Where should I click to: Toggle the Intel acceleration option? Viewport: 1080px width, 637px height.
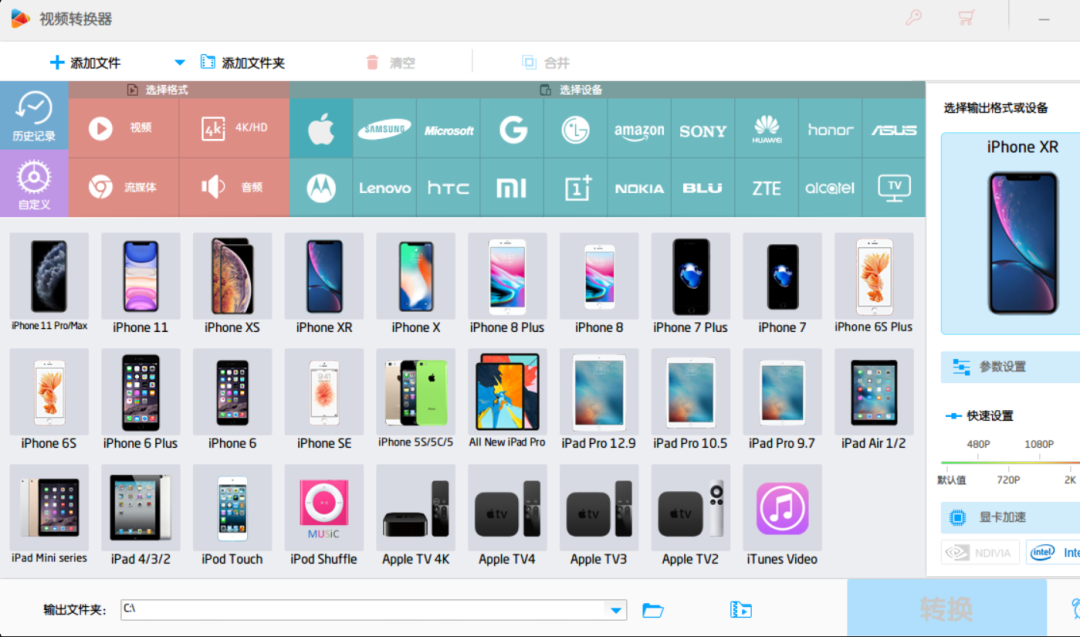pyautogui.click(x=1053, y=552)
